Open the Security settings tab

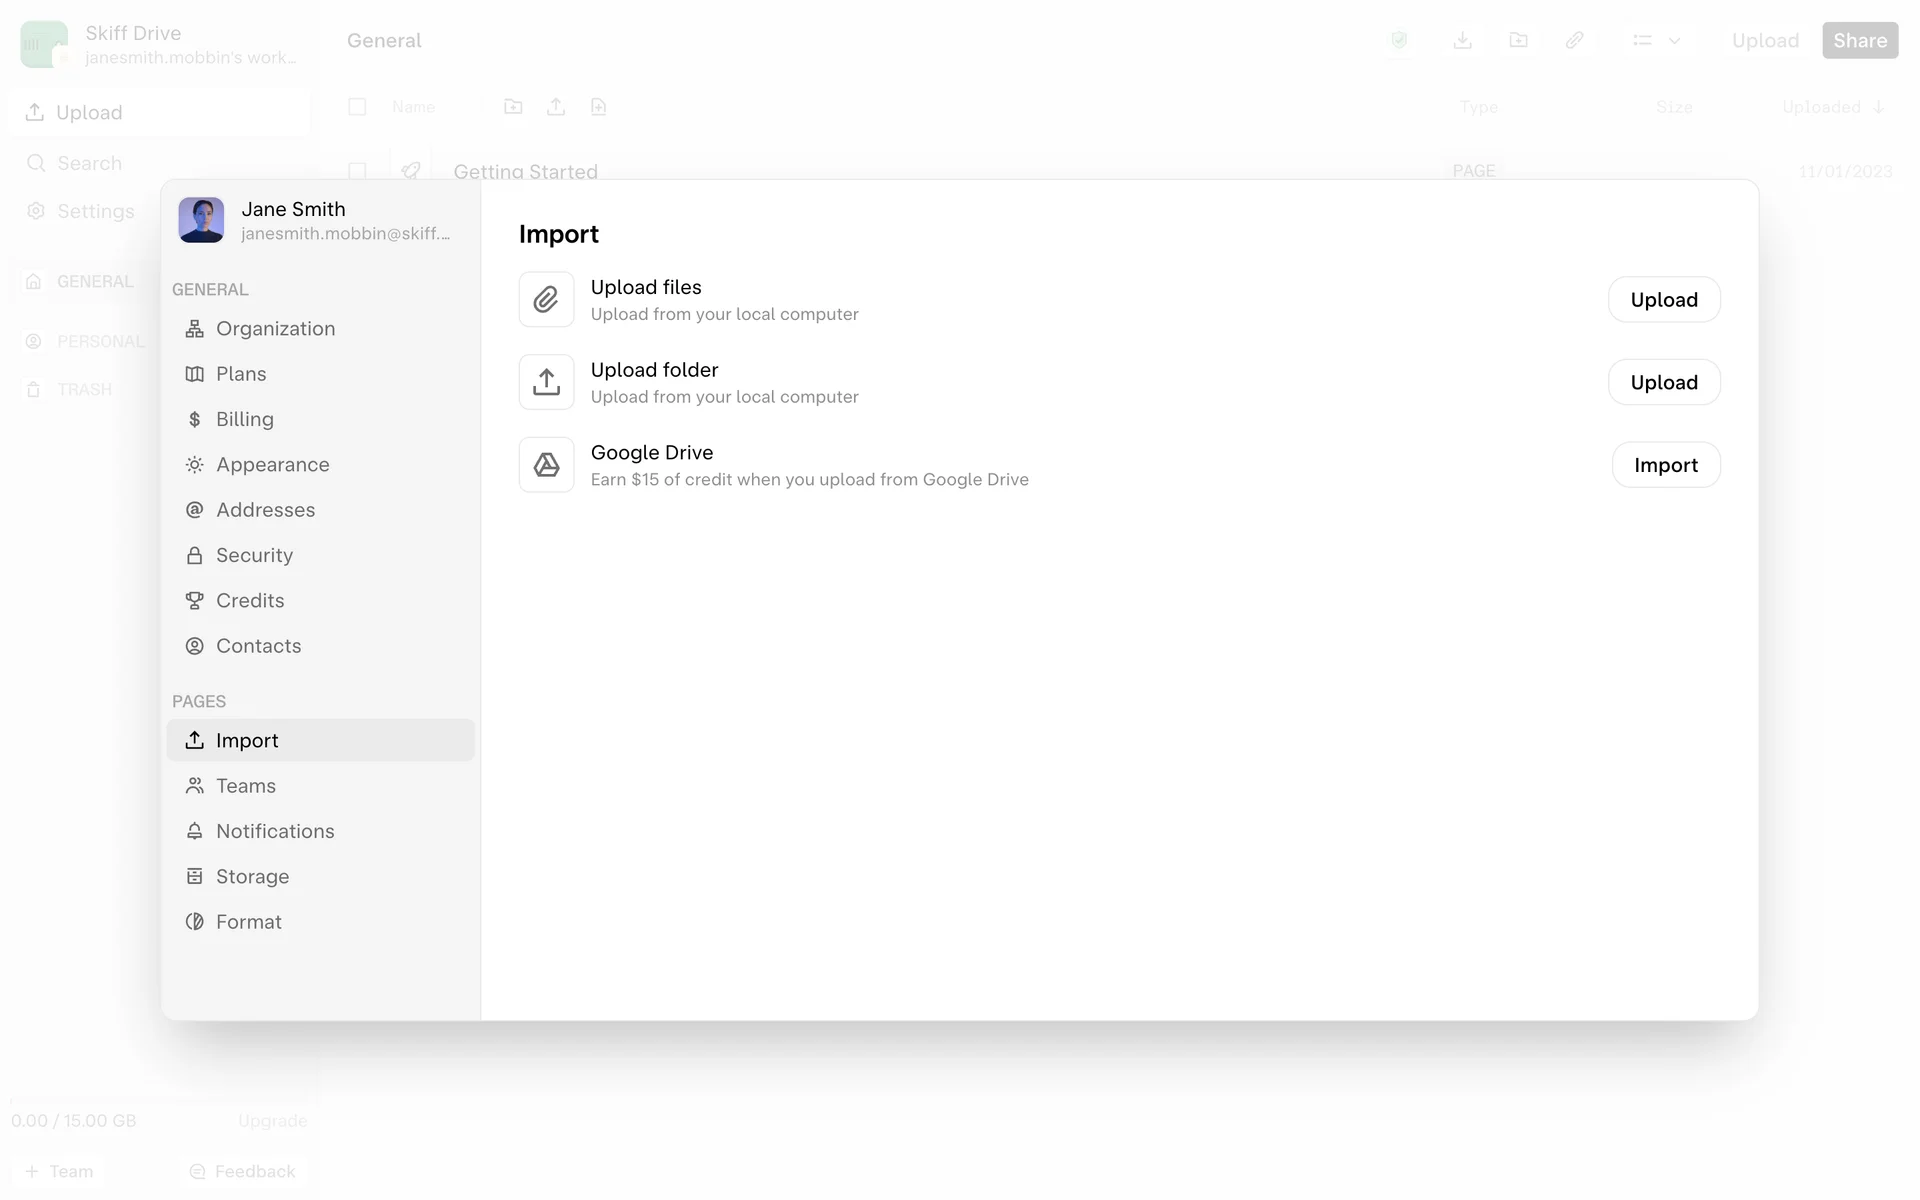tap(254, 555)
